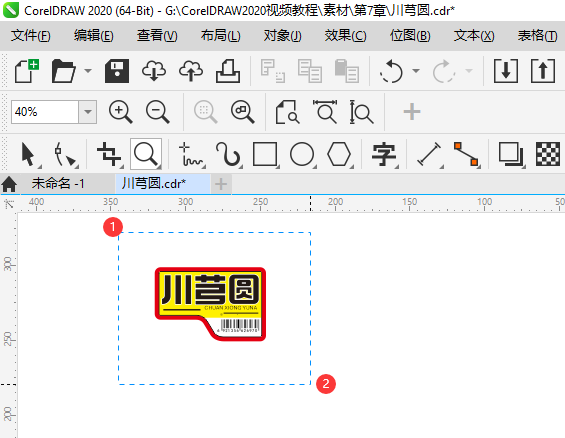The height and width of the screenshot is (438, 565).
Task: Click the Import icon
Action: tap(506, 71)
